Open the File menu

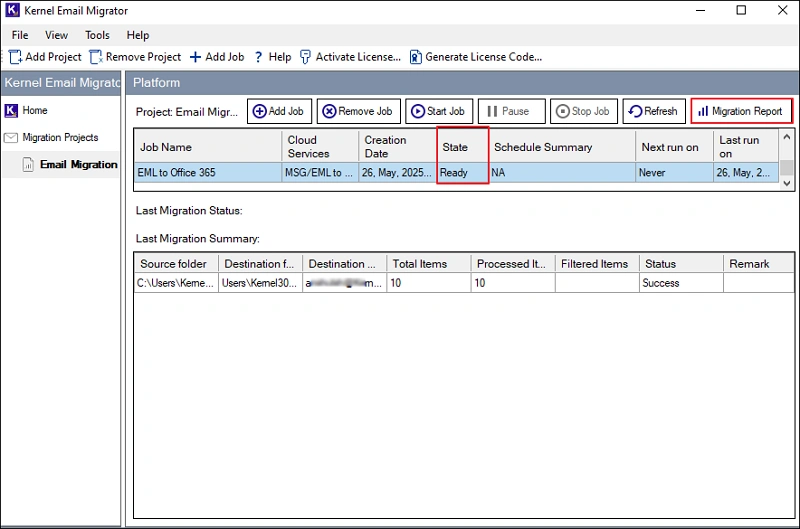click(x=20, y=35)
